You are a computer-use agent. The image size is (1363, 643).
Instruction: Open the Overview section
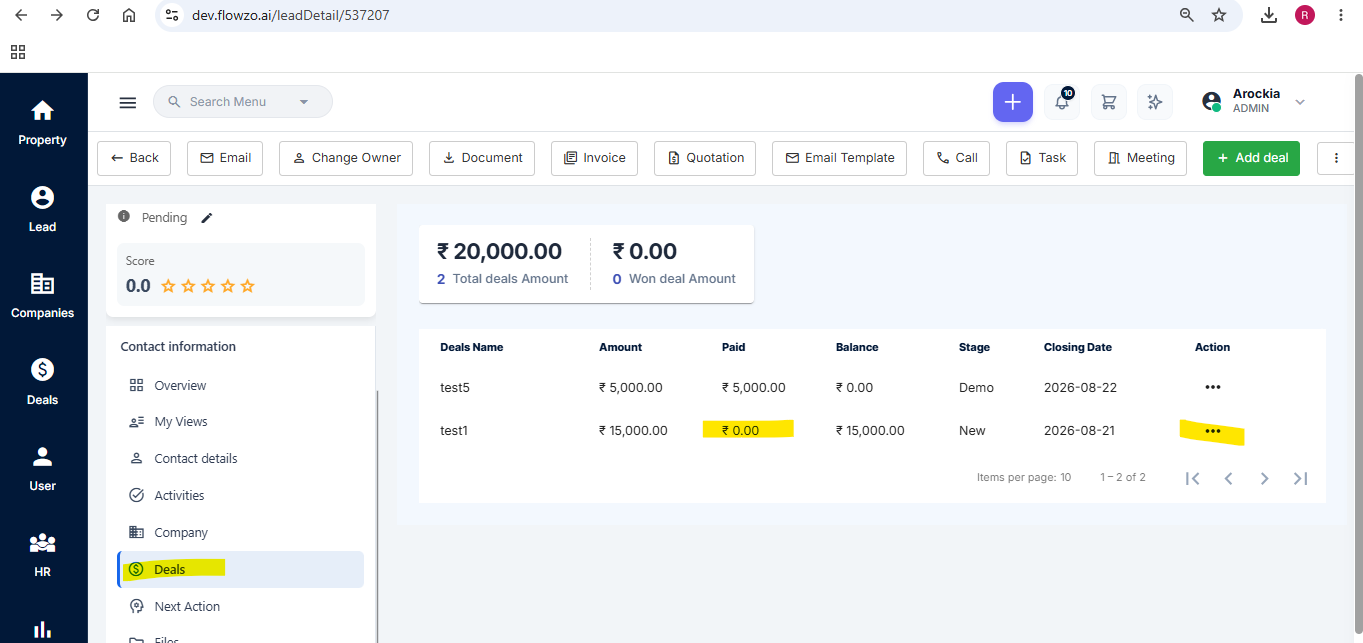(180, 386)
